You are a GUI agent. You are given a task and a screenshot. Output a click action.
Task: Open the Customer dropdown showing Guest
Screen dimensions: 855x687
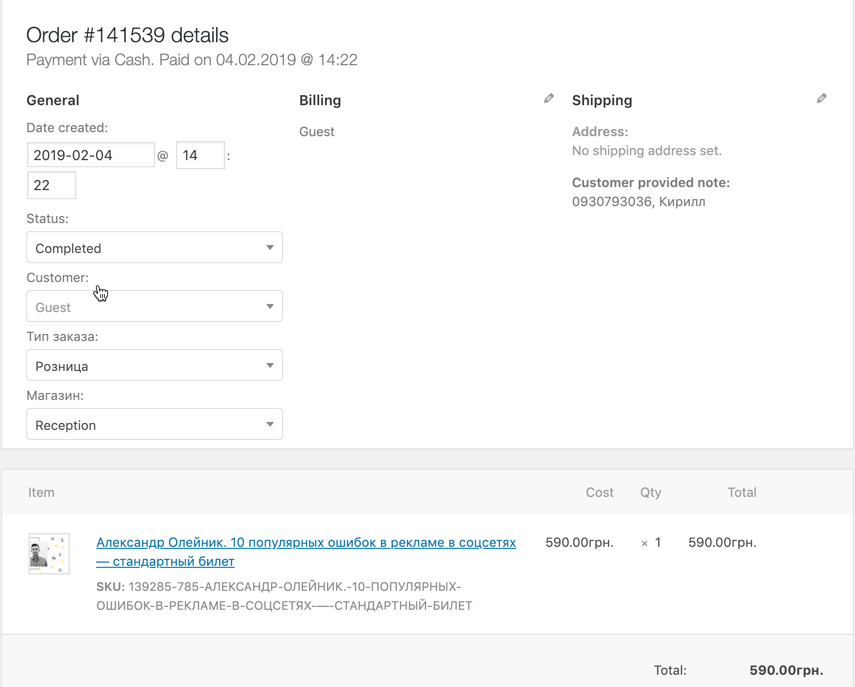[154, 306]
